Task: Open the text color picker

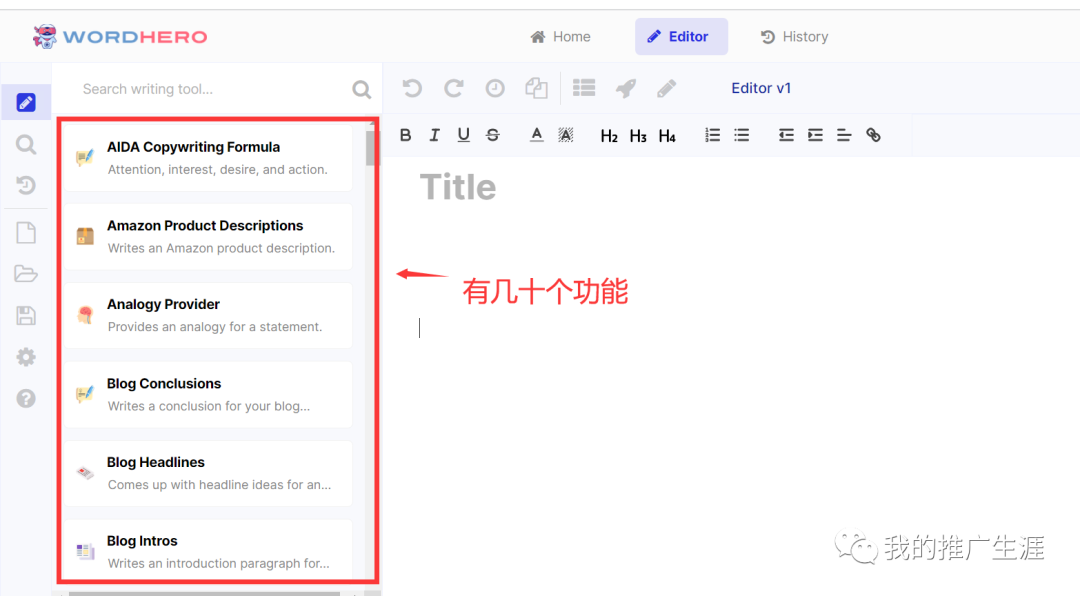Action: tap(537, 135)
